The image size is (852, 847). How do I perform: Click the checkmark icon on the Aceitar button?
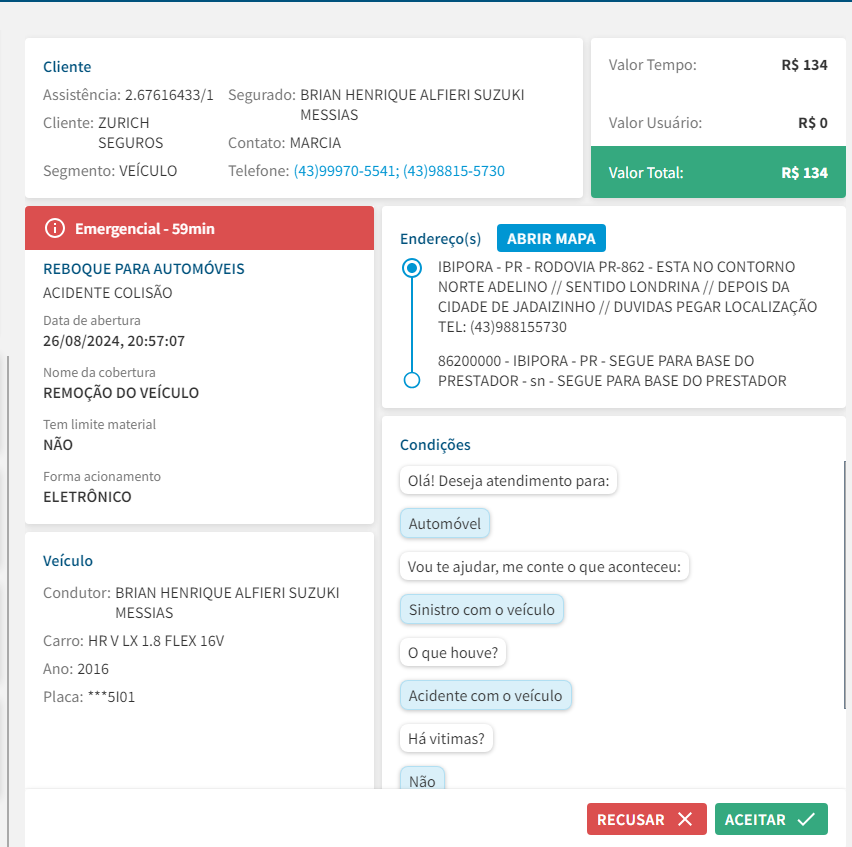click(806, 819)
